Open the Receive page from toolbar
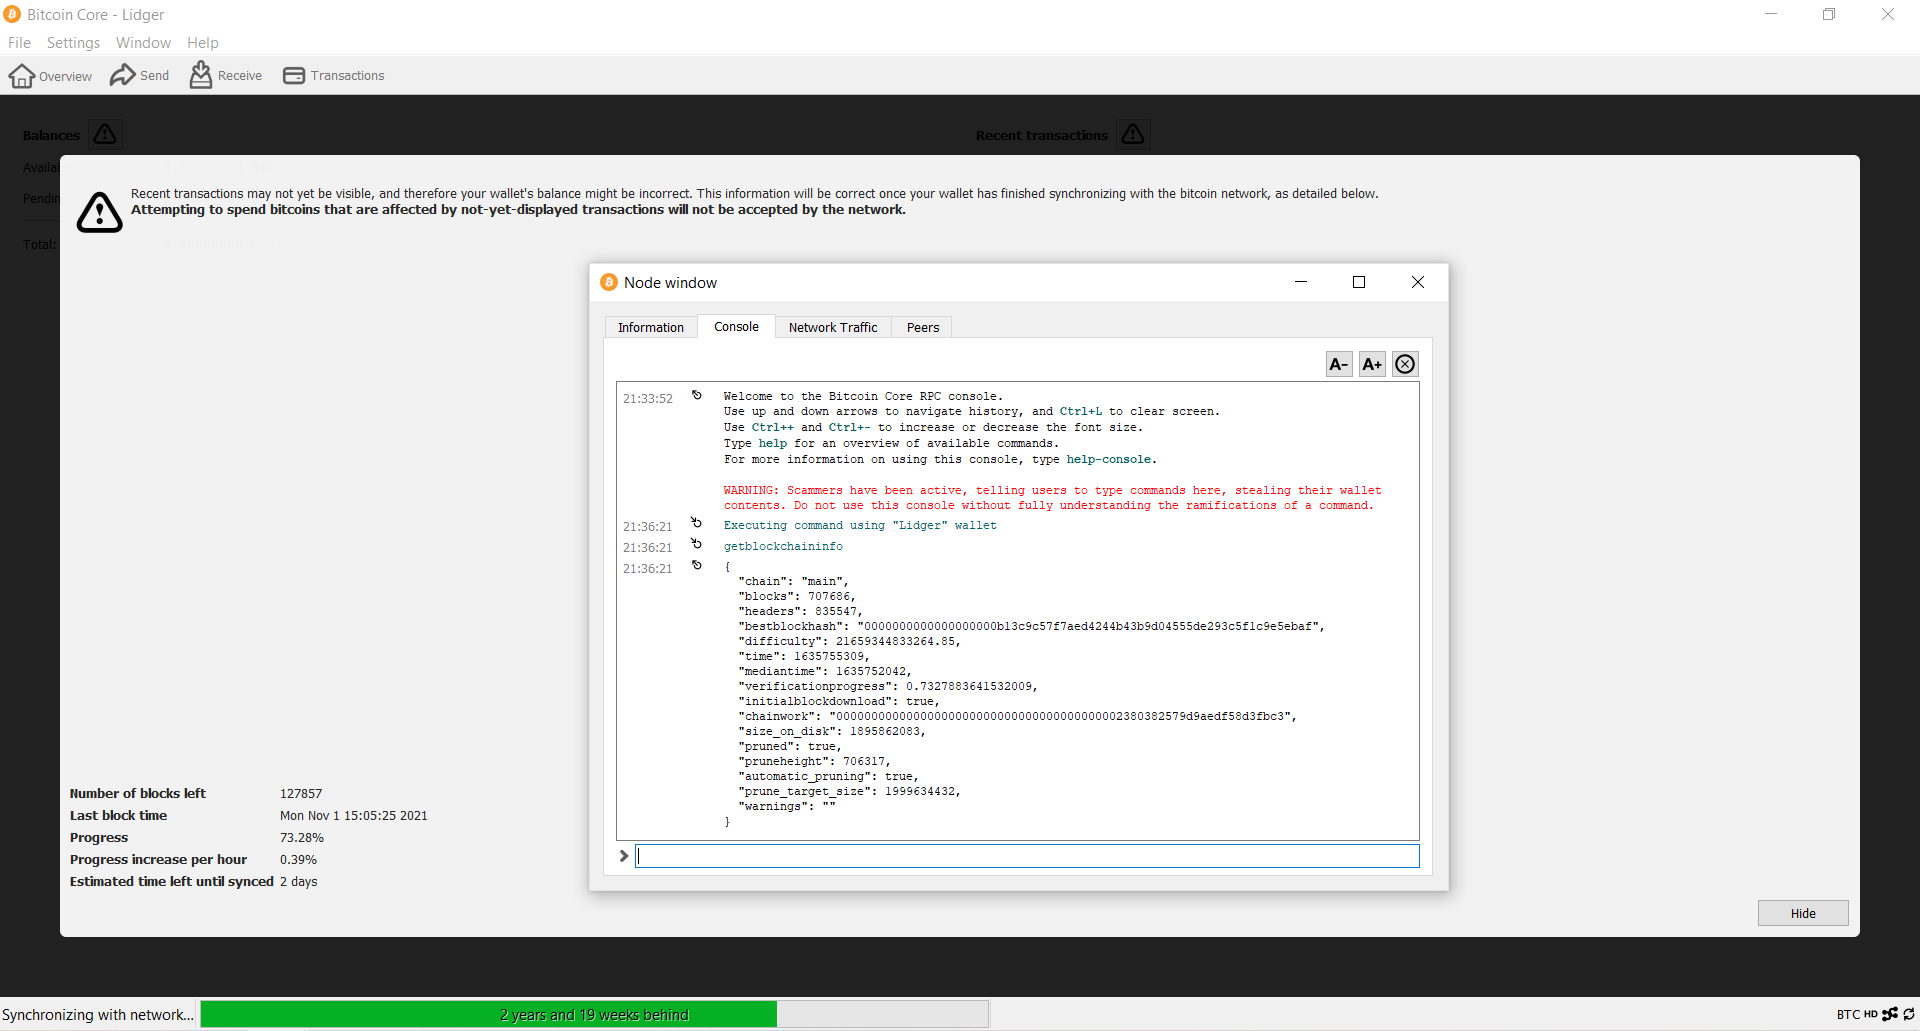 tap(225, 76)
